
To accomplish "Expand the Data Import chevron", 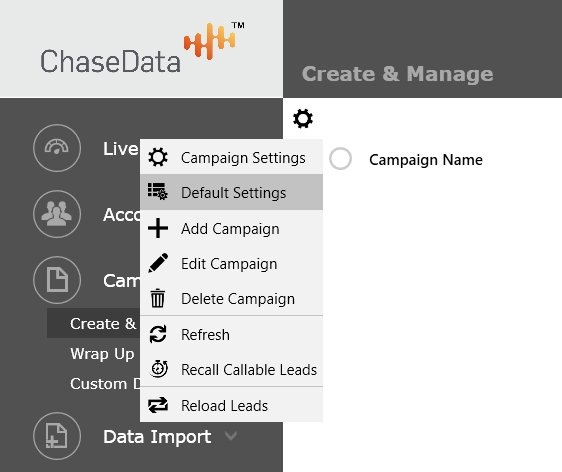I will click(x=230, y=436).
